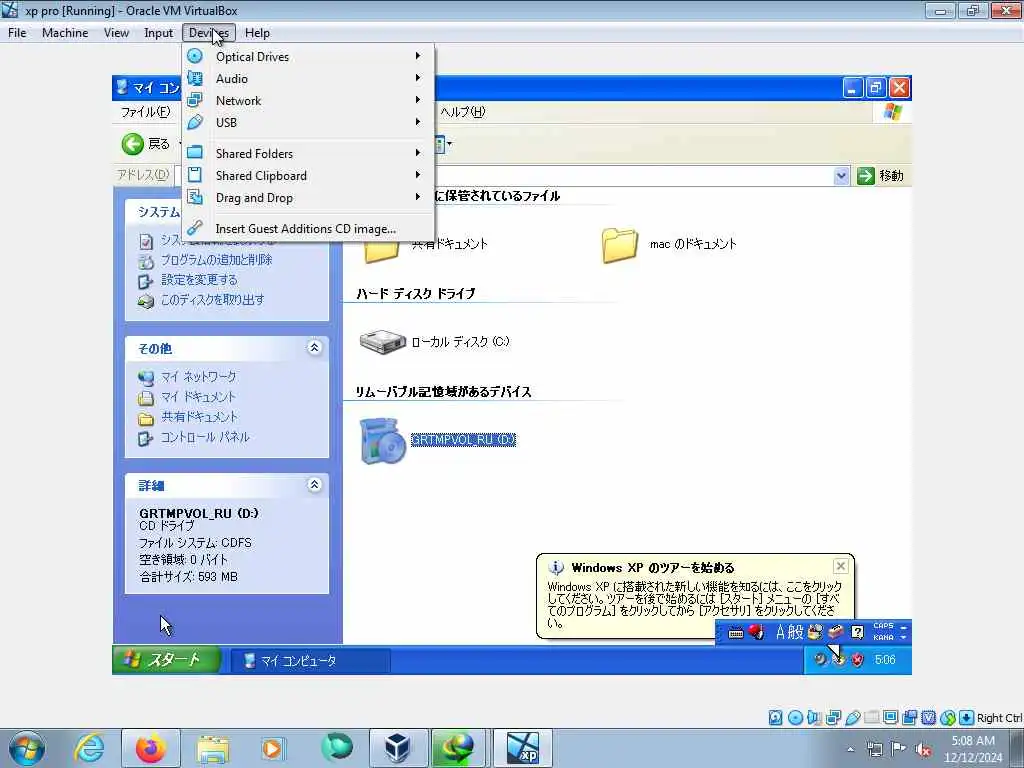1024x768 pixels.
Task: Open the VirtualBox Help menu
Action: 257,33
